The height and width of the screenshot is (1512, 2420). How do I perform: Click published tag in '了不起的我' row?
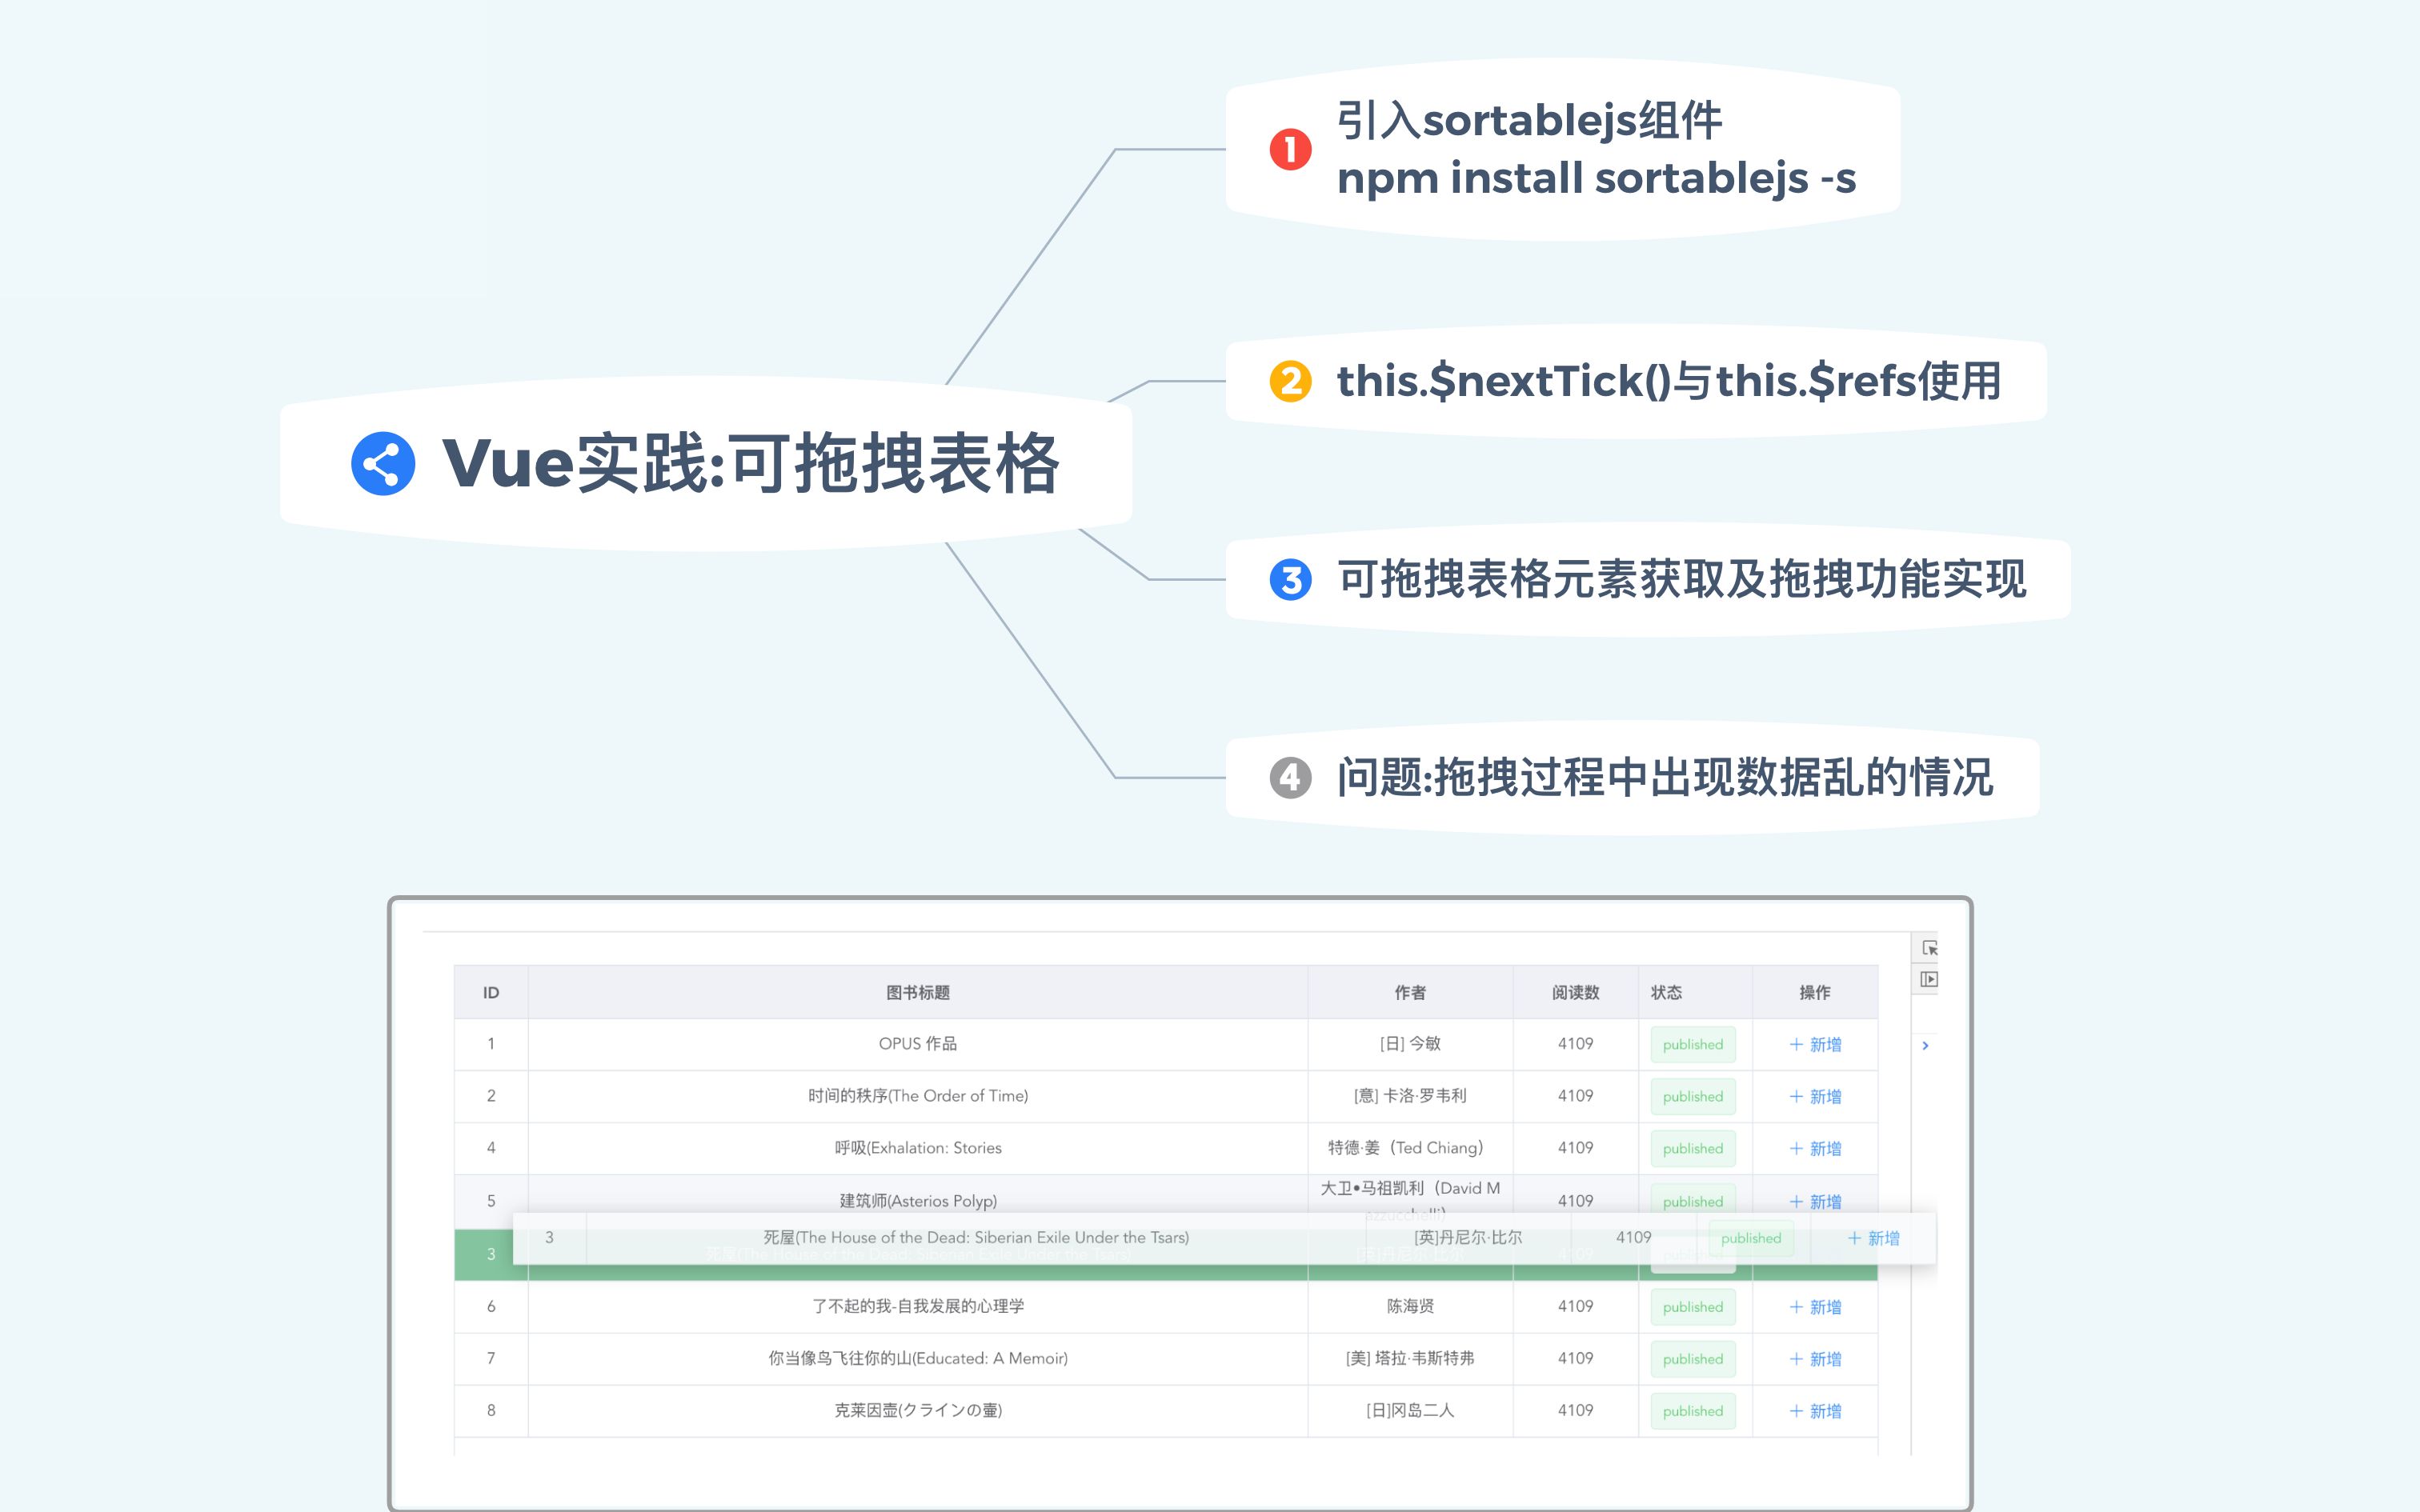[x=1693, y=1306]
